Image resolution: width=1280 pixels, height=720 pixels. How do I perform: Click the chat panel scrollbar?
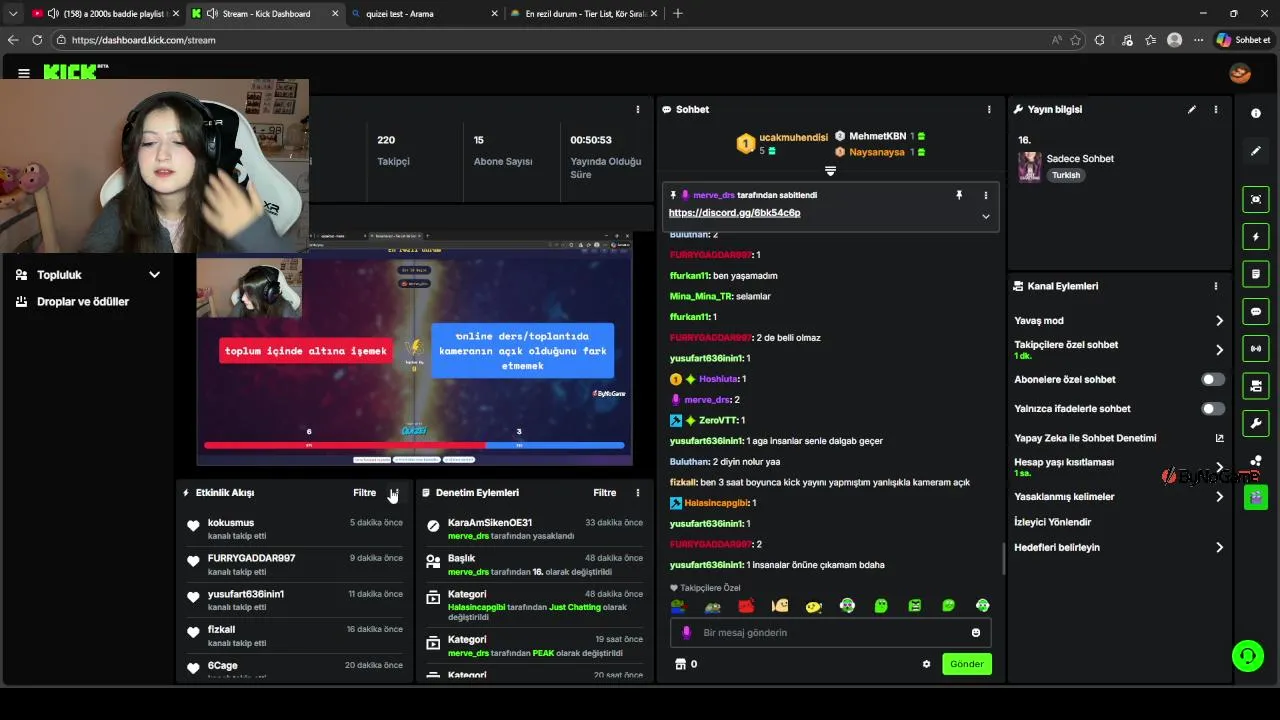(x=1004, y=558)
